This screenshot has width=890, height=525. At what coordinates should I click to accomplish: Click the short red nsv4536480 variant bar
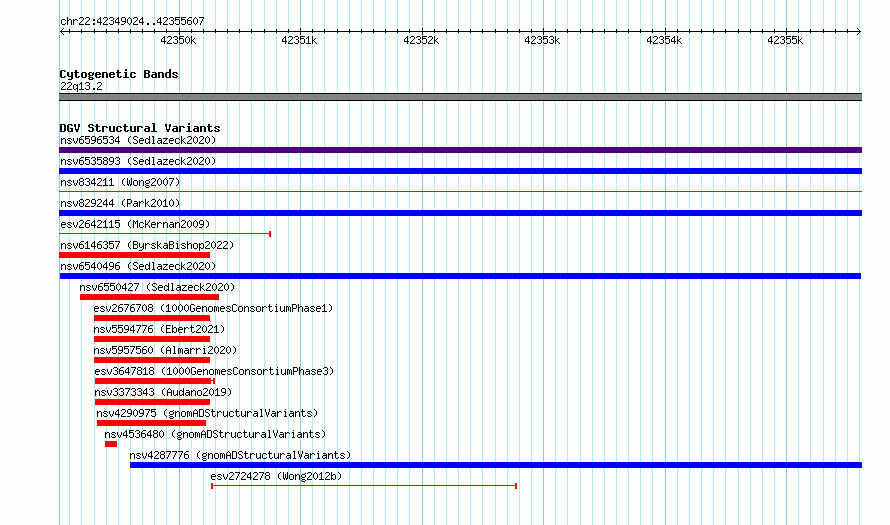tap(111, 444)
